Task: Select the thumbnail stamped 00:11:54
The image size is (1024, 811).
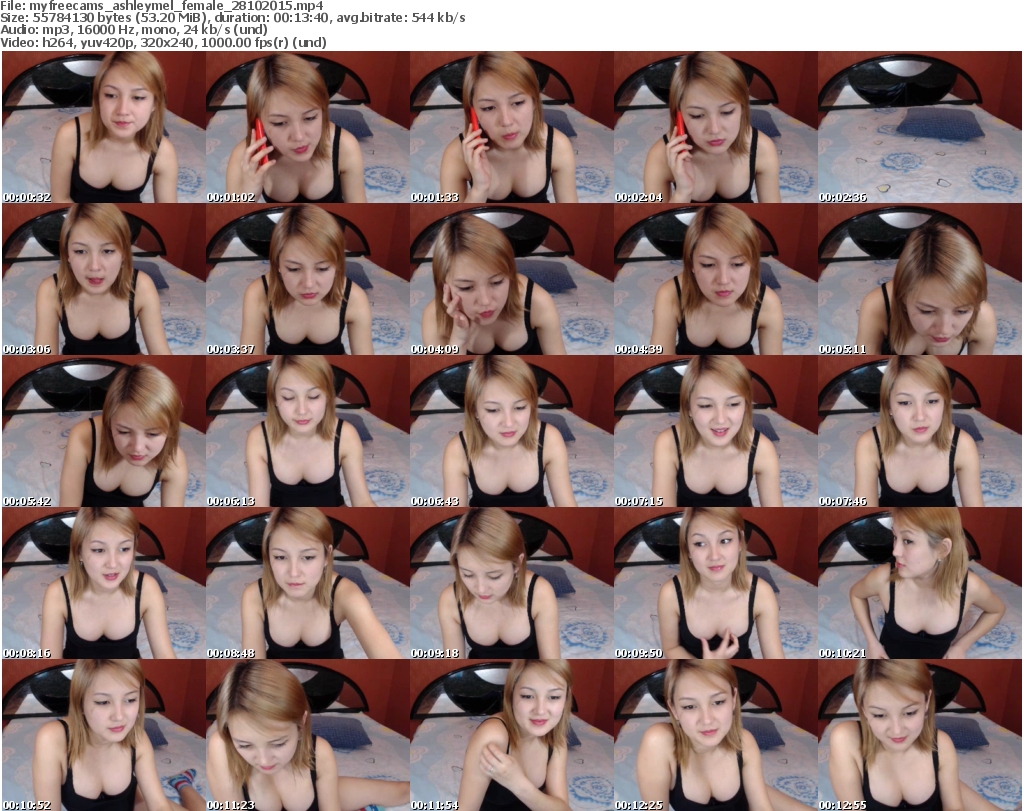Action: (x=511, y=735)
